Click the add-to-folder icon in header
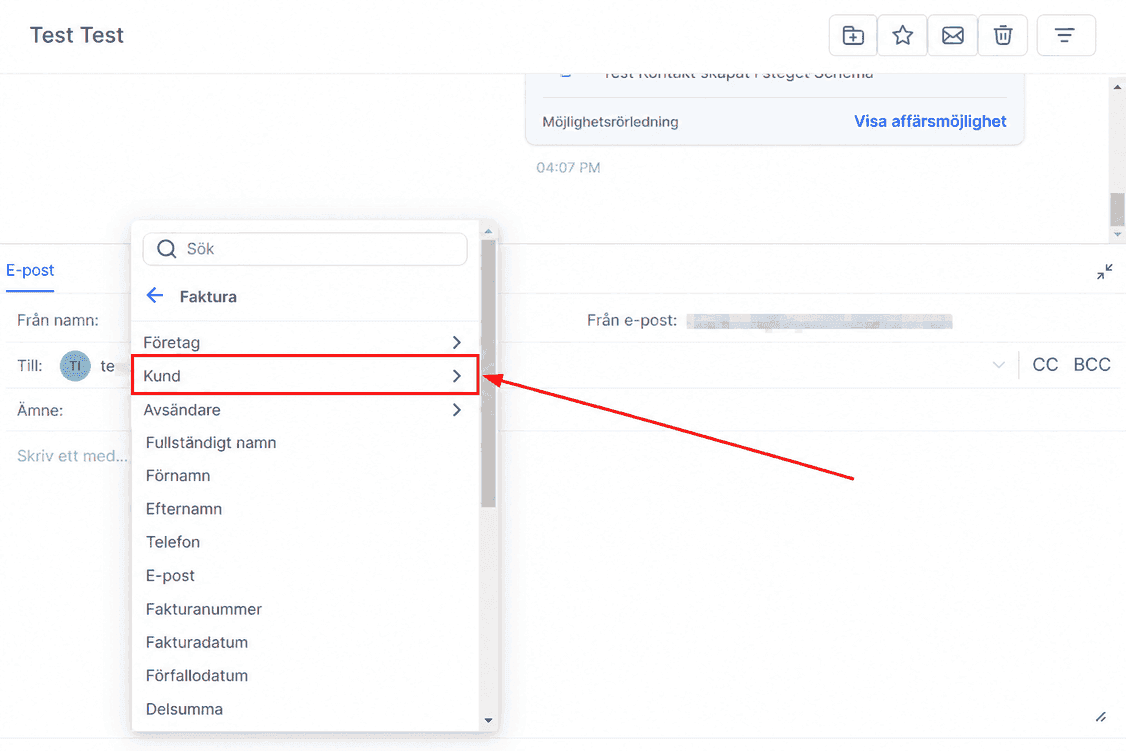The height and width of the screenshot is (751, 1126). [852, 35]
